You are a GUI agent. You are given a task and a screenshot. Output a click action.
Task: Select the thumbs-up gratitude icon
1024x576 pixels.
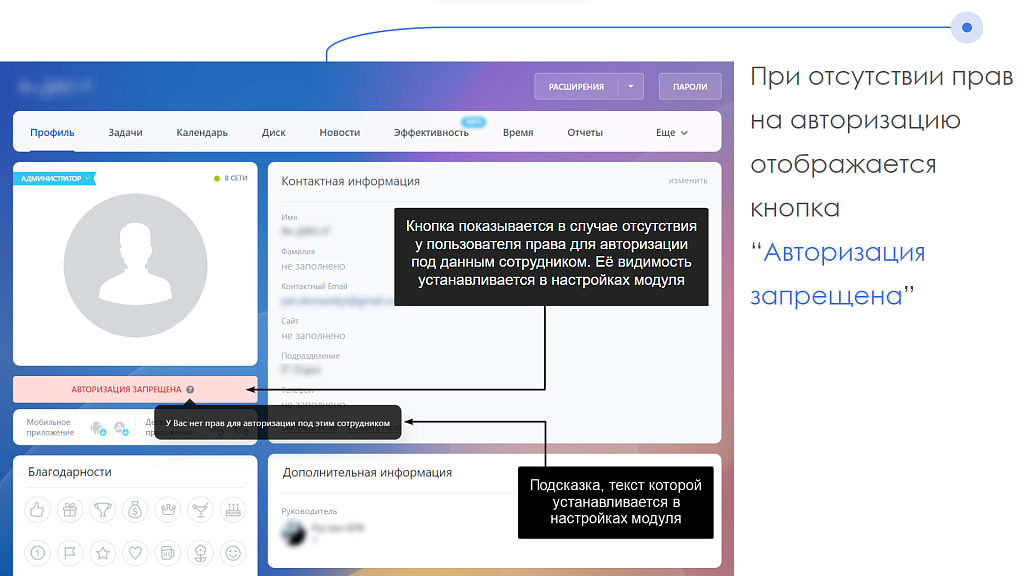pos(37,510)
